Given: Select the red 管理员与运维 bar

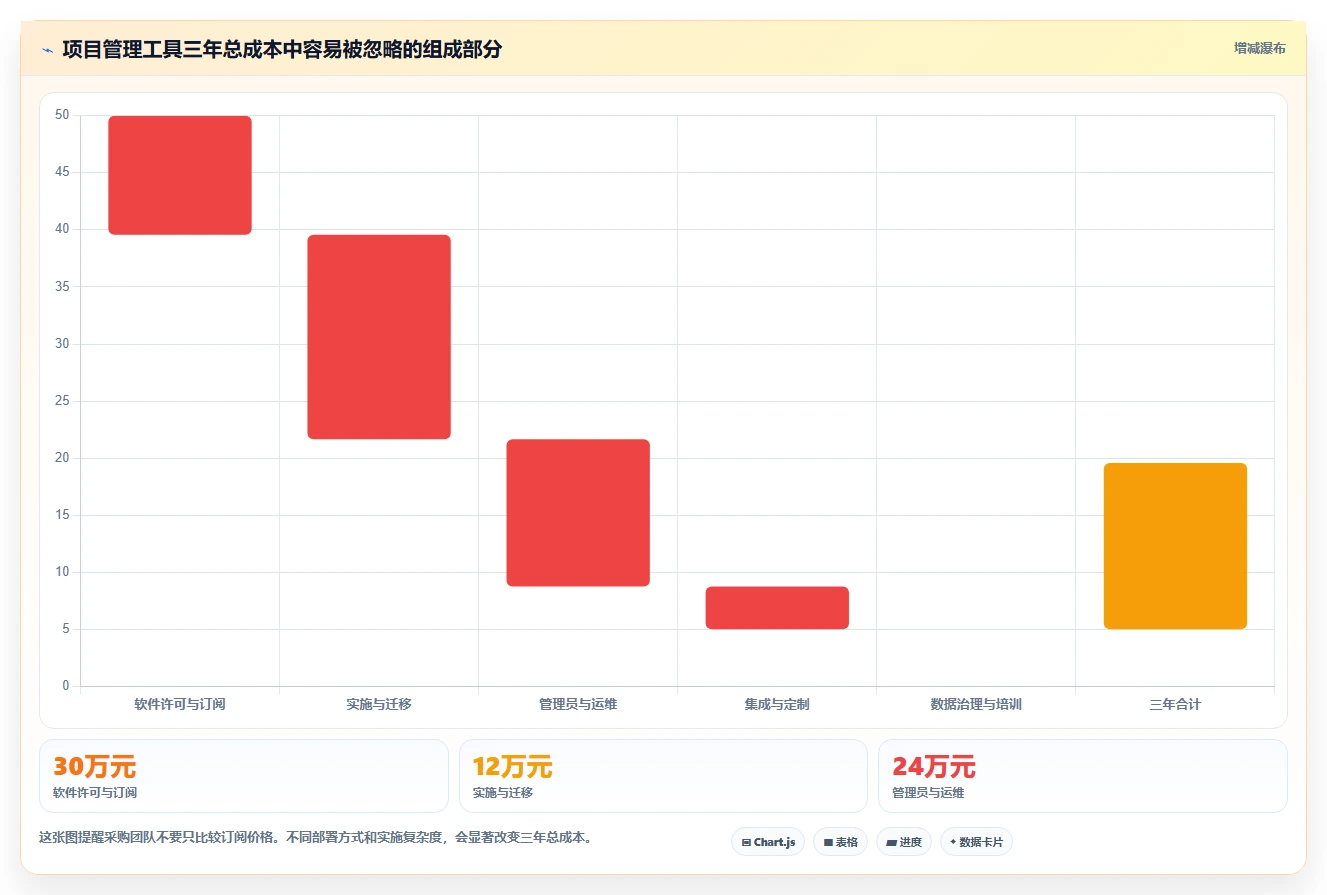Looking at the screenshot, I should tap(578, 513).
